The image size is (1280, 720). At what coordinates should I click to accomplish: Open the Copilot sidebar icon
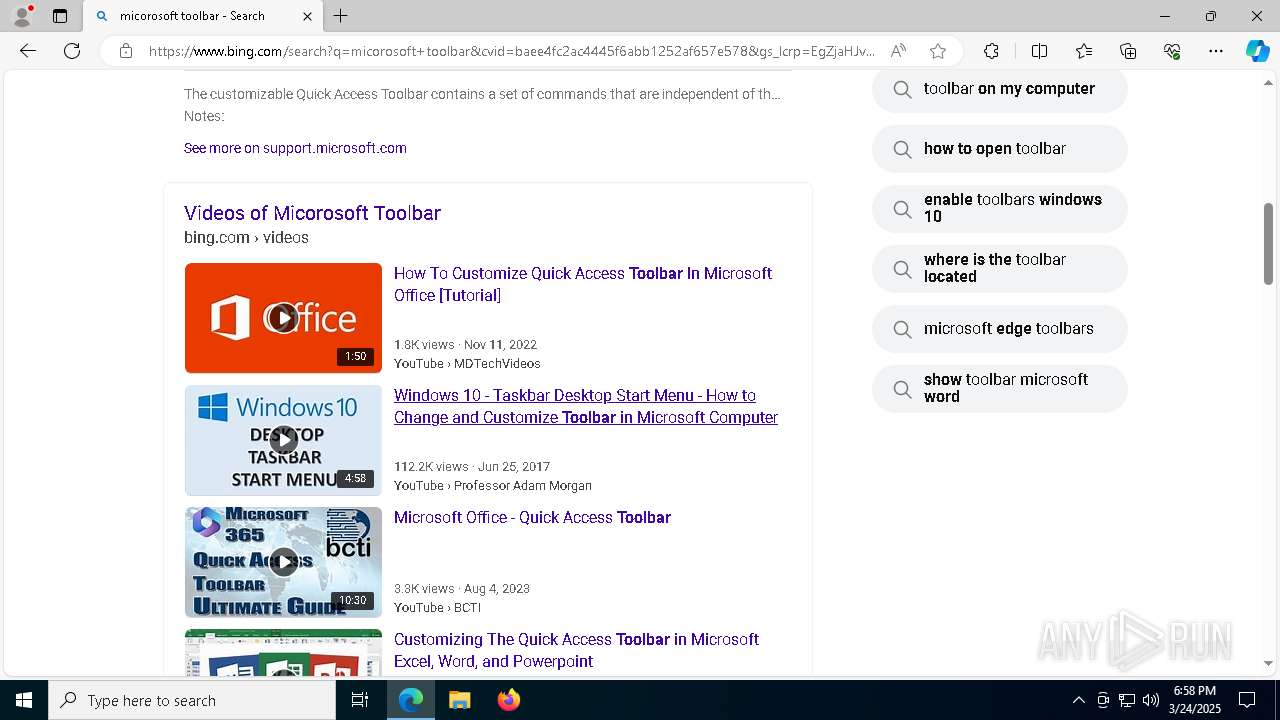click(x=1257, y=51)
